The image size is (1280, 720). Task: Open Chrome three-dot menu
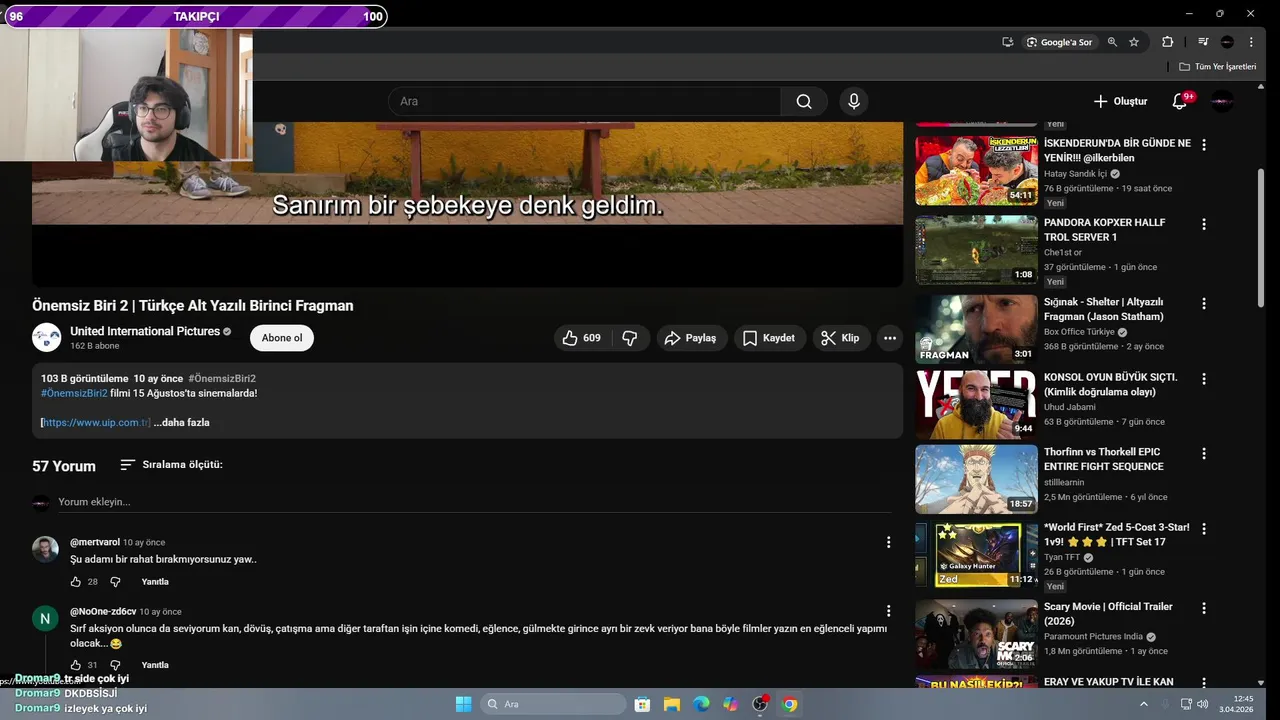click(x=1251, y=42)
